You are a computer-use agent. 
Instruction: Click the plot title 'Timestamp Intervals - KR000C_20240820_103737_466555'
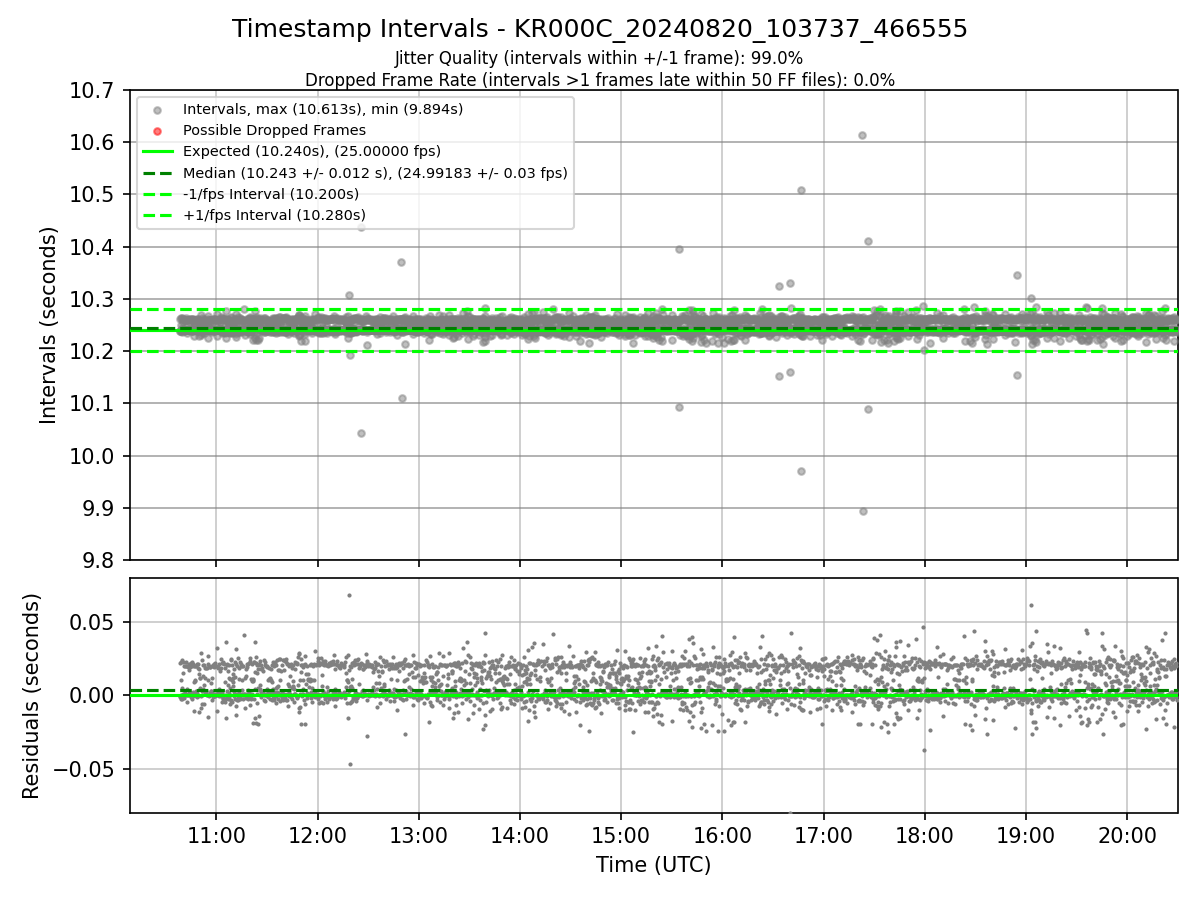600,29
